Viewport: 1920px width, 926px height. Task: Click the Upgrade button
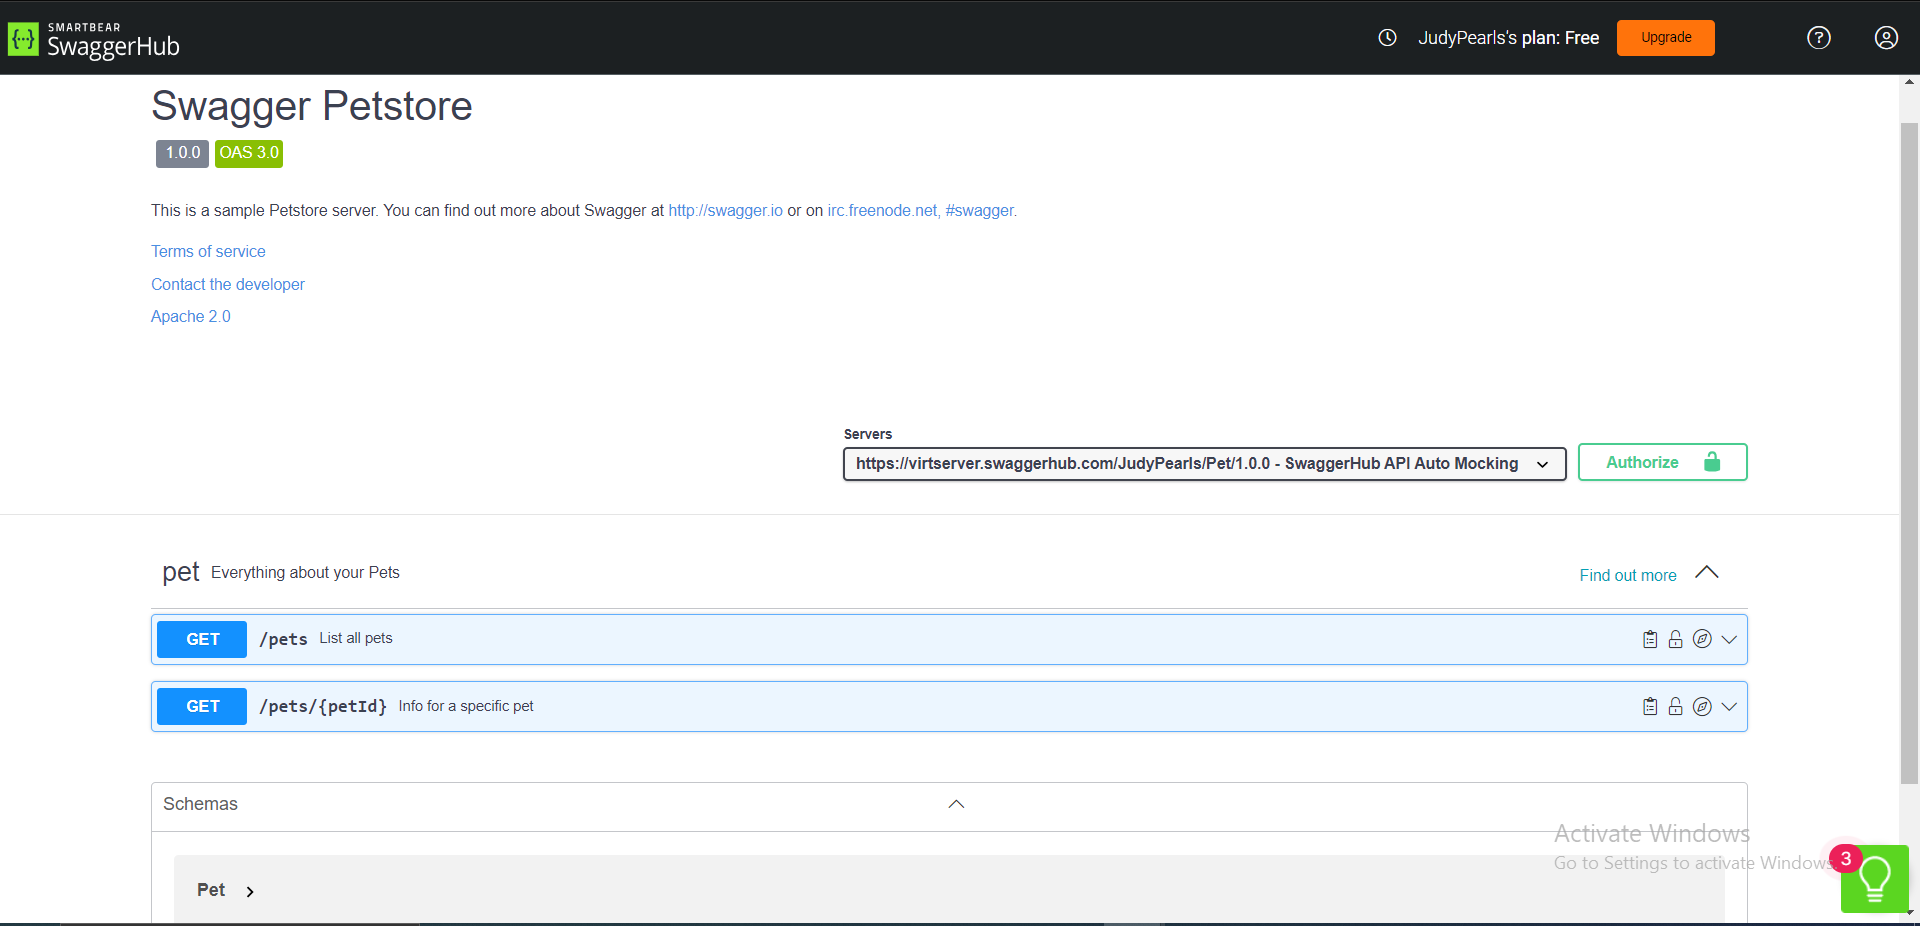click(1665, 38)
